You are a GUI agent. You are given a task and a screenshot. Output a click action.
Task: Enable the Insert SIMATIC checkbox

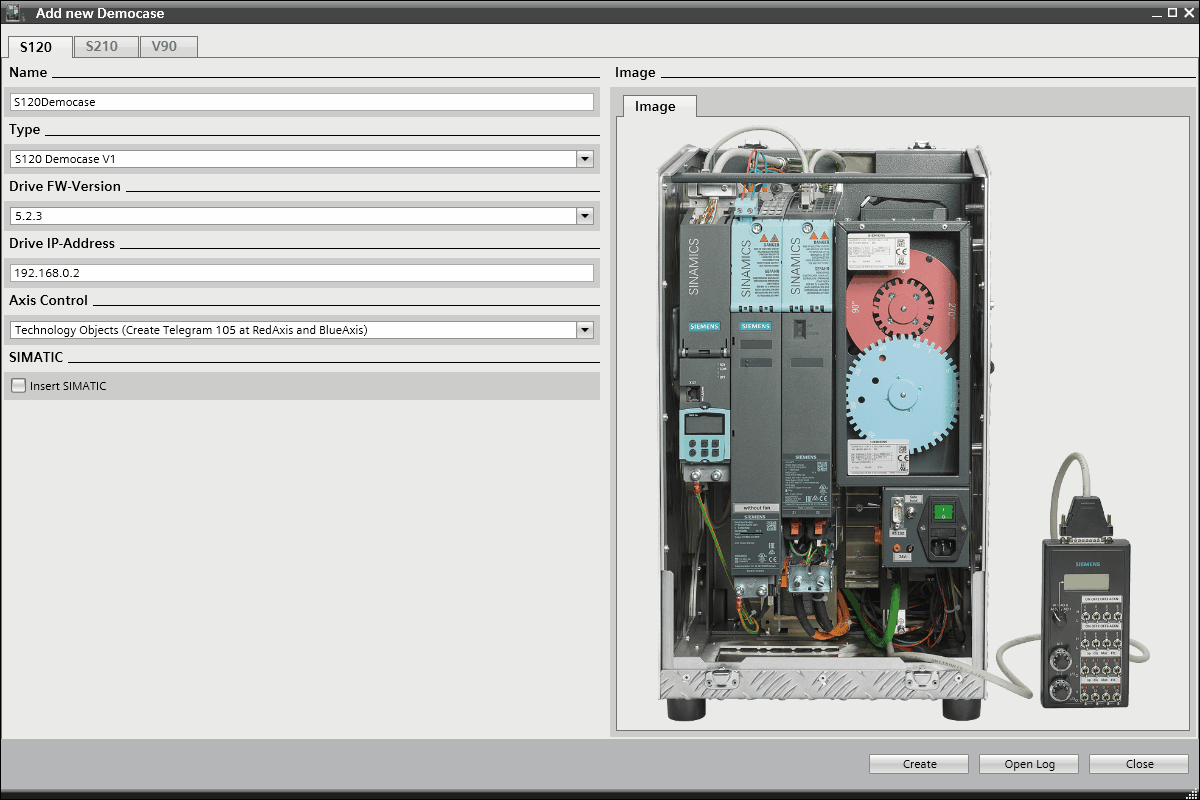(x=18, y=386)
